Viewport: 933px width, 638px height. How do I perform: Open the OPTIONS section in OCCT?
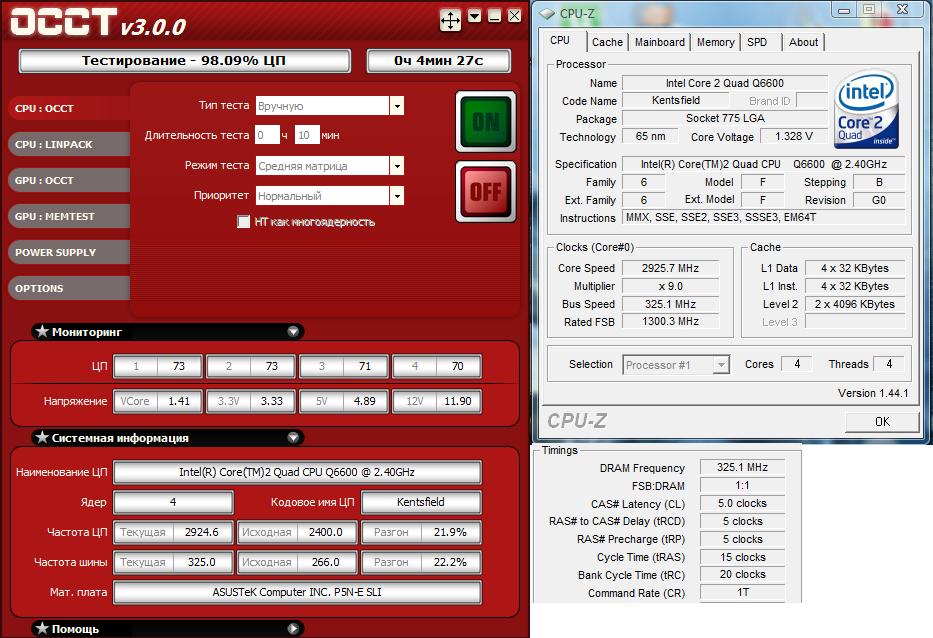(x=68, y=288)
